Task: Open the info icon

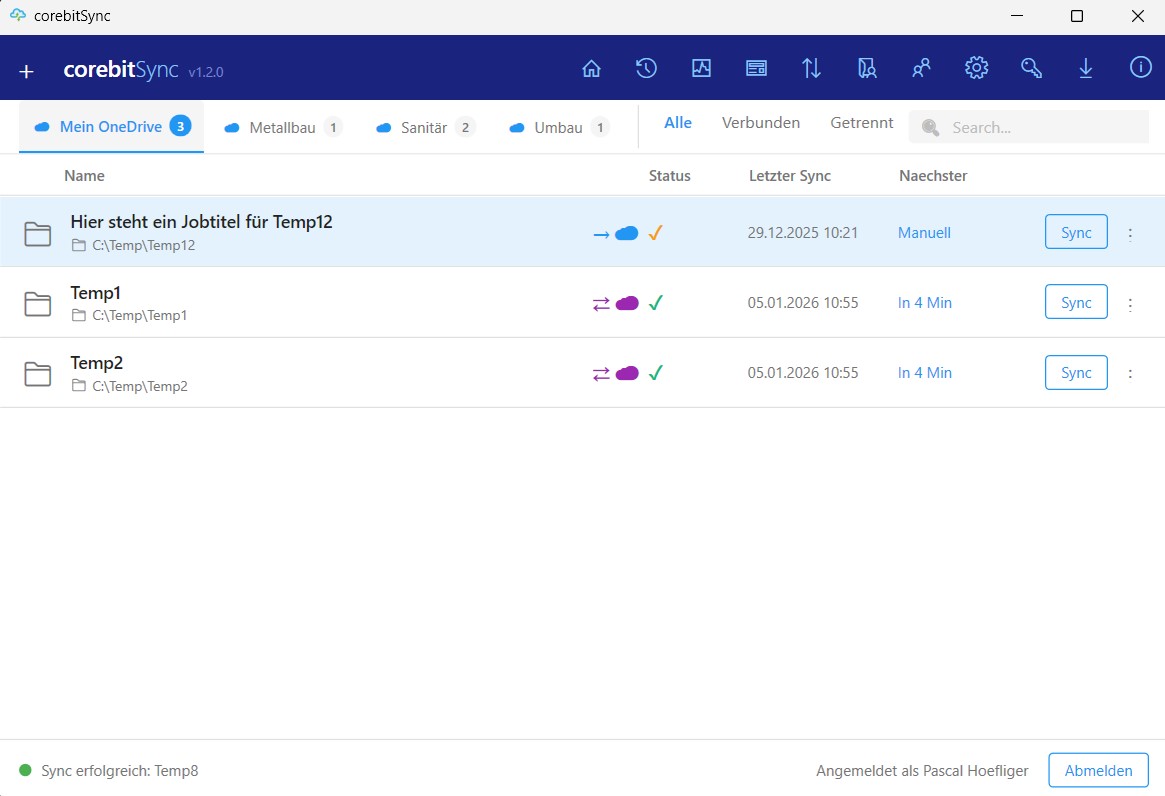Action: (1140, 68)
